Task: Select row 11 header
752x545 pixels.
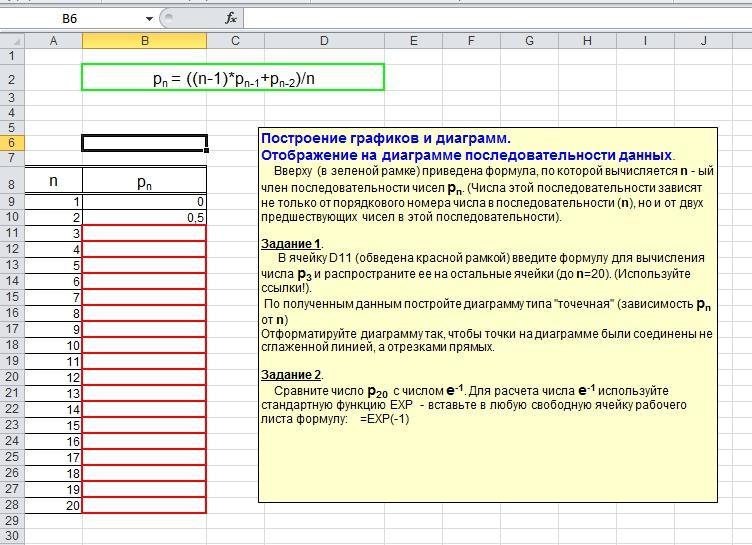Action: click(11, 233)
